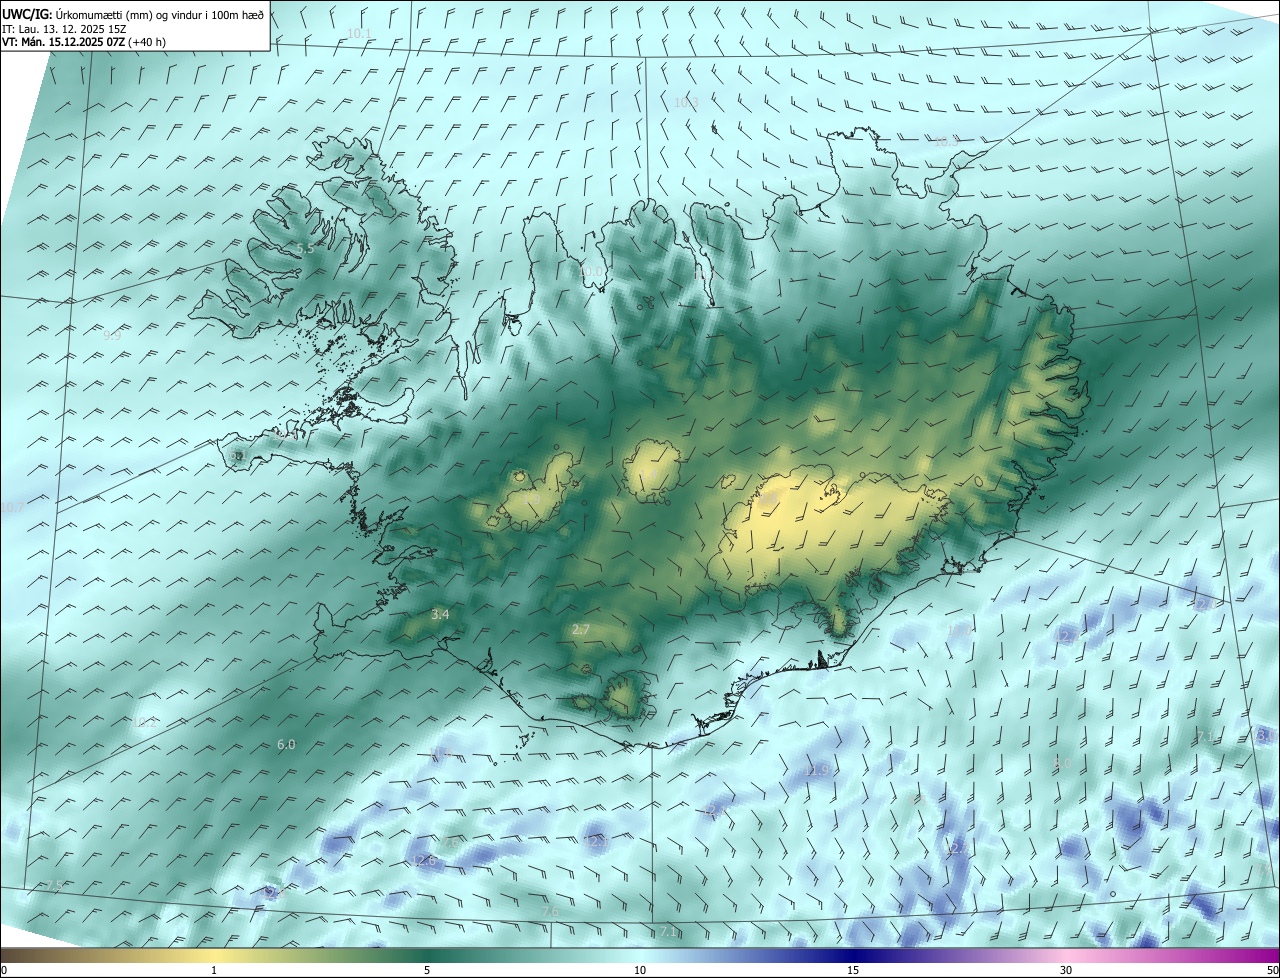
Task: Click the 2.7 value label
Action: 581,629
